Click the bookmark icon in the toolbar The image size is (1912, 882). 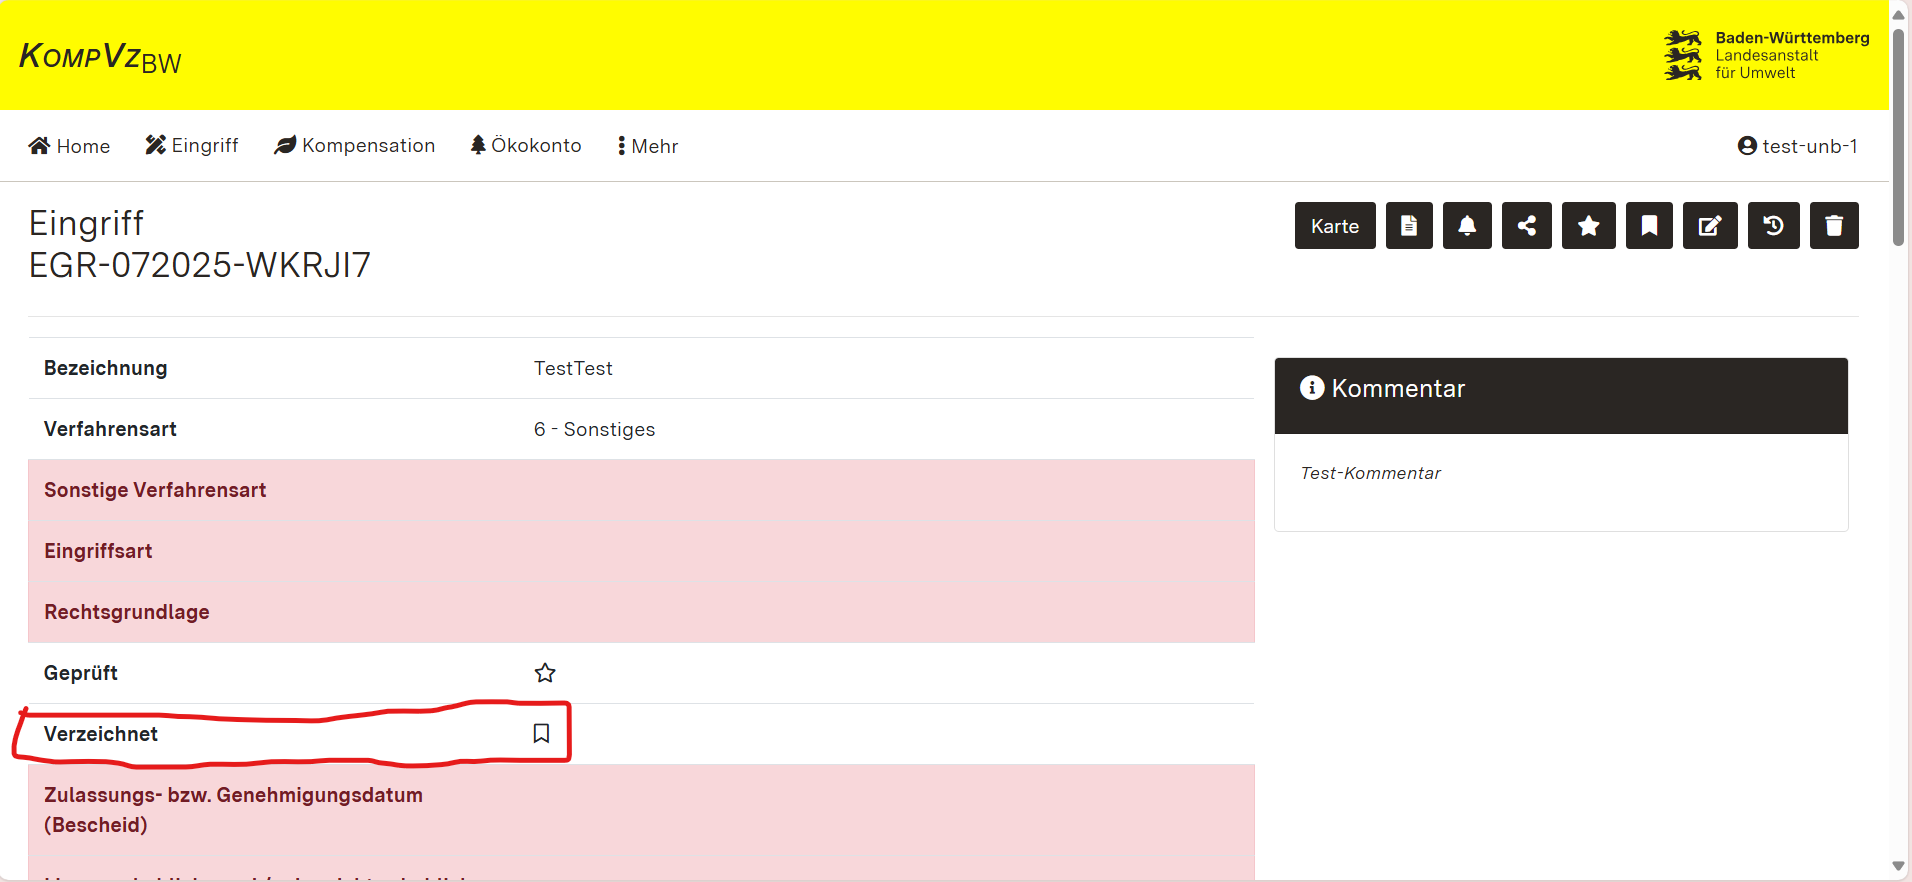point(1649,226)
